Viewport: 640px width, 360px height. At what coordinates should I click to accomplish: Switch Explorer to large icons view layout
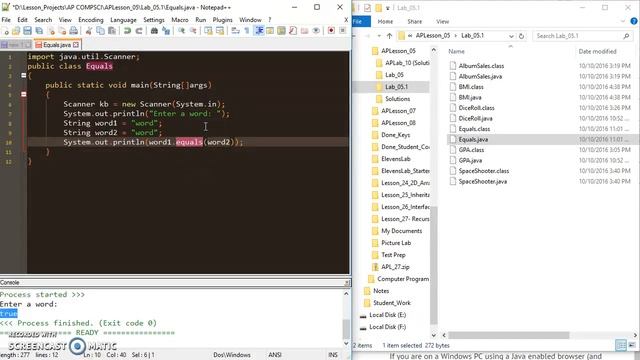632,345
